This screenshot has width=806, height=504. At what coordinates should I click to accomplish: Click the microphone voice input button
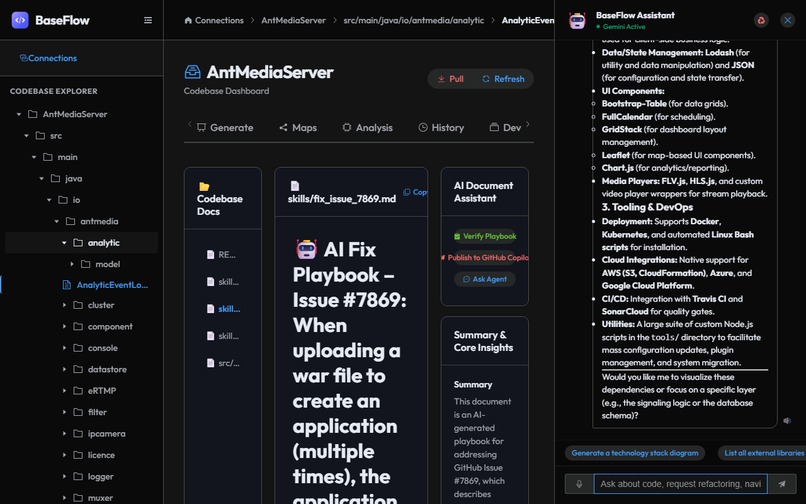[579, 484]
